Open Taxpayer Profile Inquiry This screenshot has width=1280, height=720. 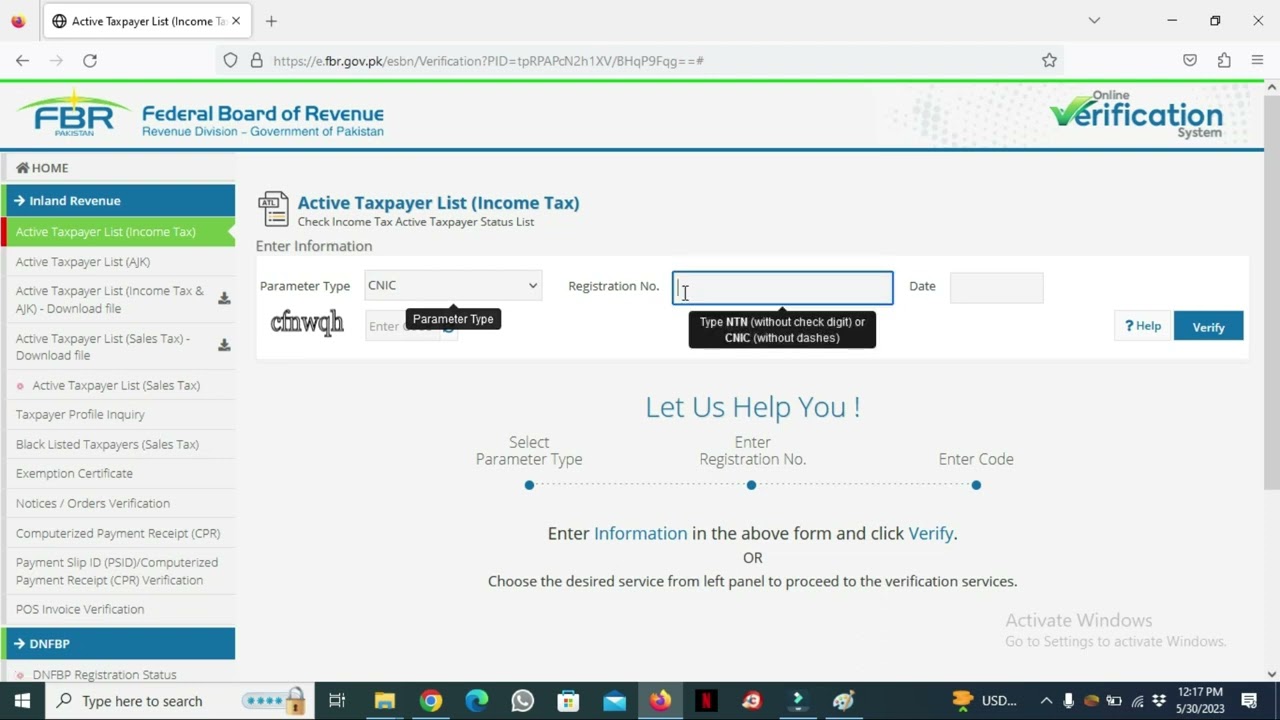[x=80, y=414]
